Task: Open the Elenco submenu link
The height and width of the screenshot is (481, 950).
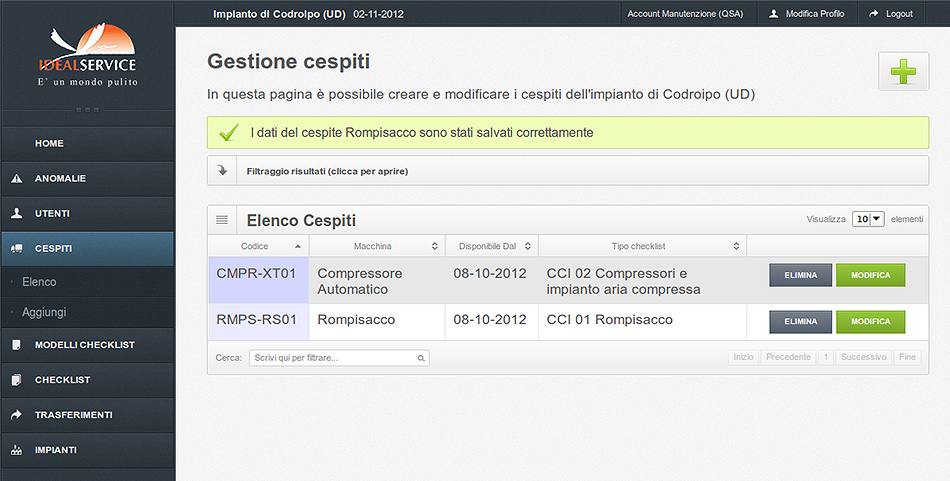Action: pyautogui.click(x=39, y=282)
